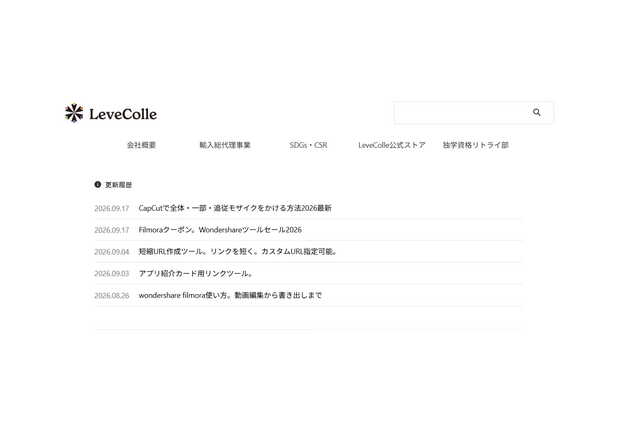This screenshot has width=640, height=426.
Task: Open the 独学資格リトライ部 menu item
Action: click(476, 145)
